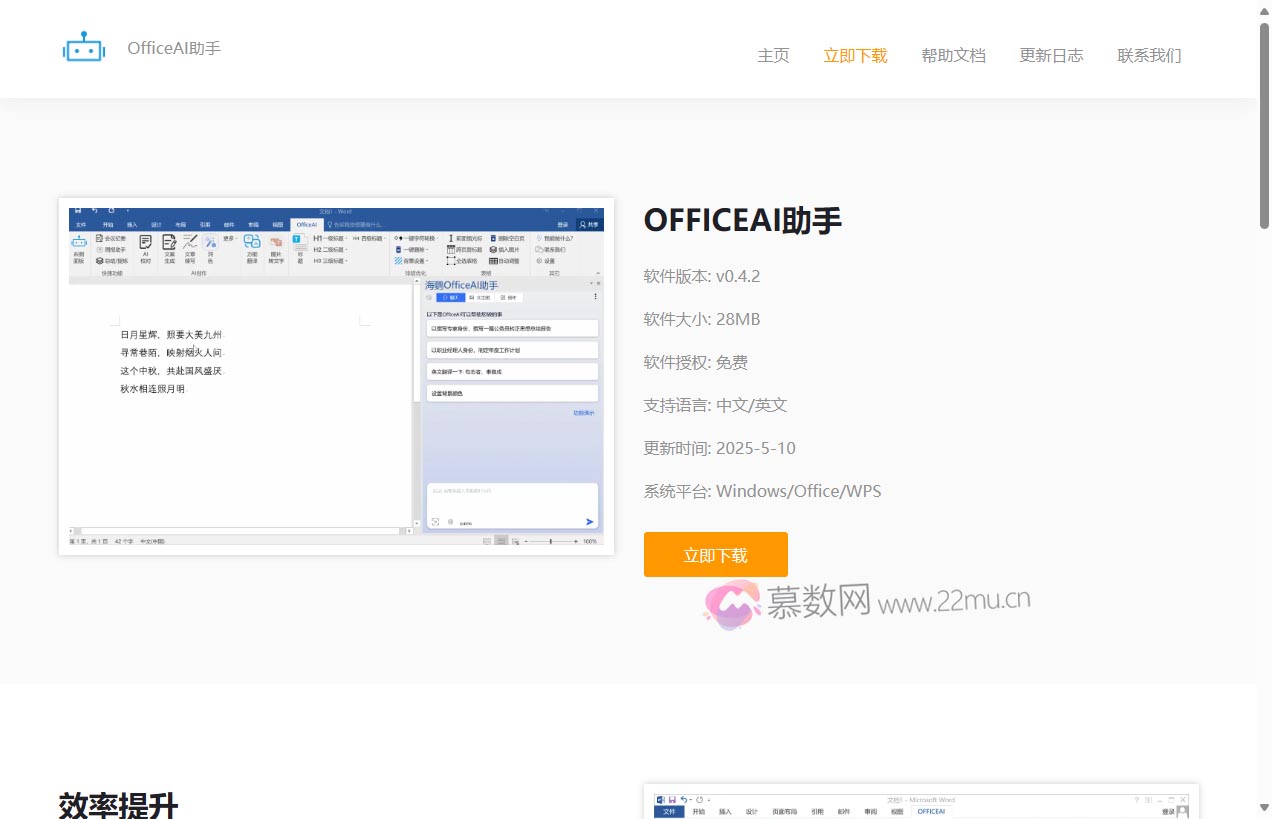Toggle Print Layout view in the status bar
The height and width of the screenshot is (819, 1272).
[x=501, y=539]
